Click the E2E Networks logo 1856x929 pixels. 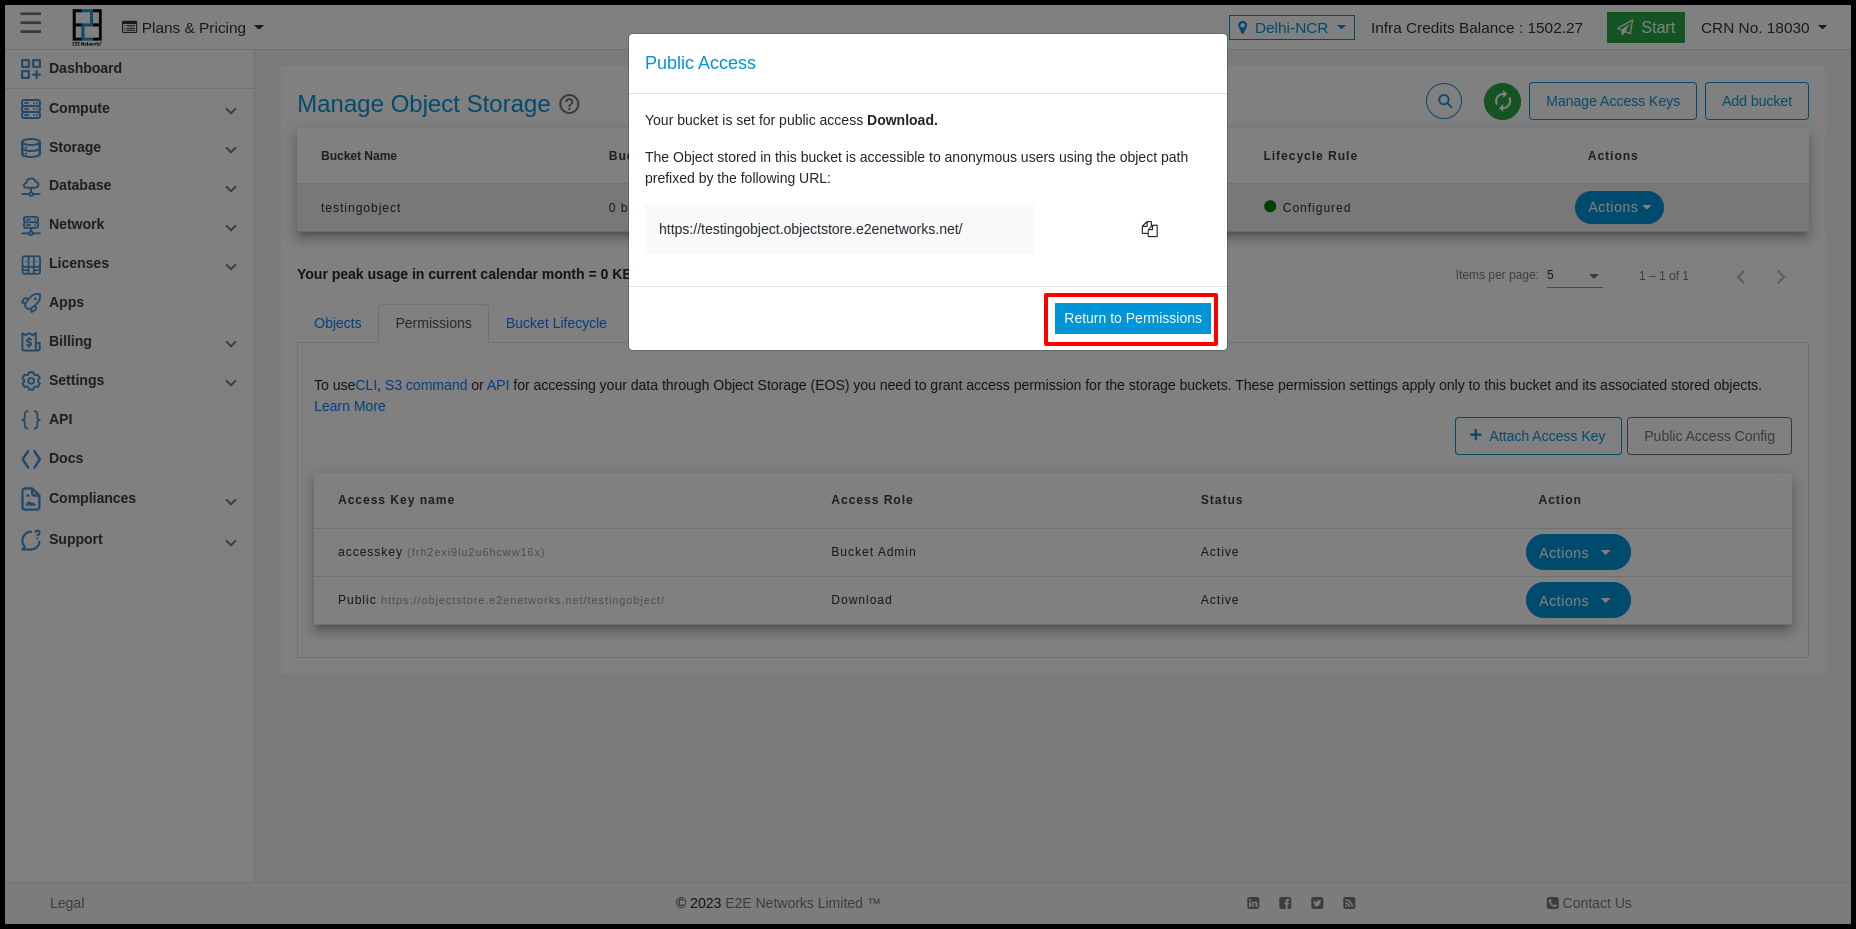point(87,27)
